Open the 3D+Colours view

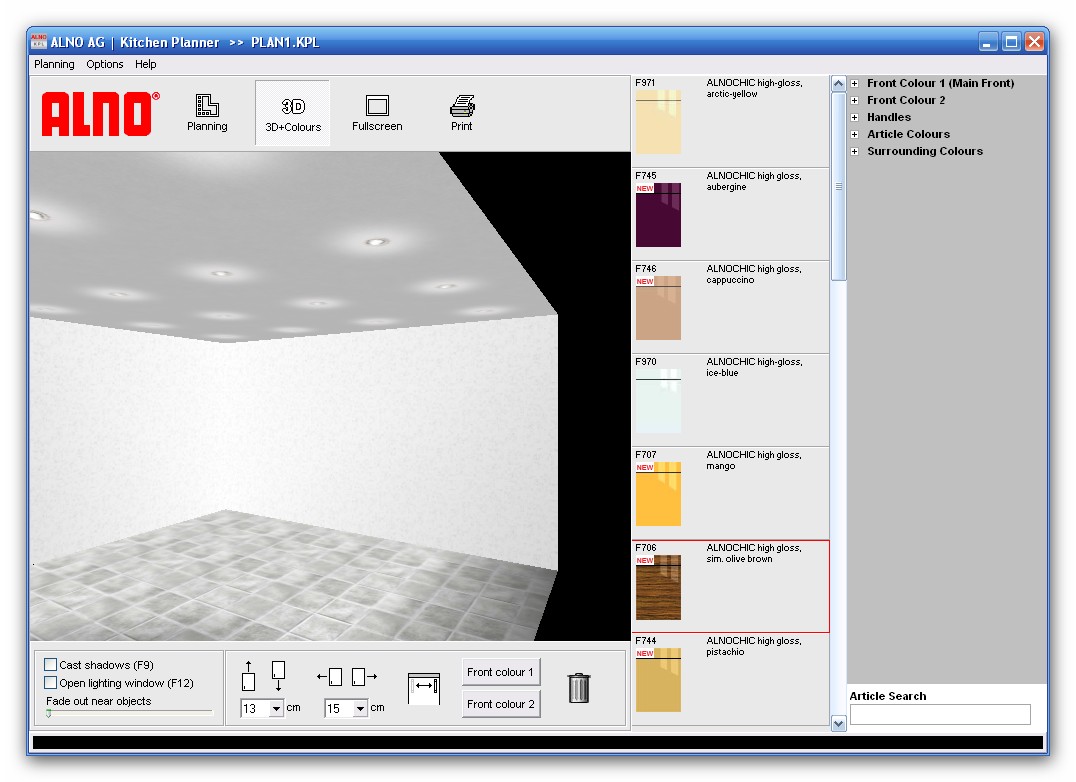click(293, 113)
